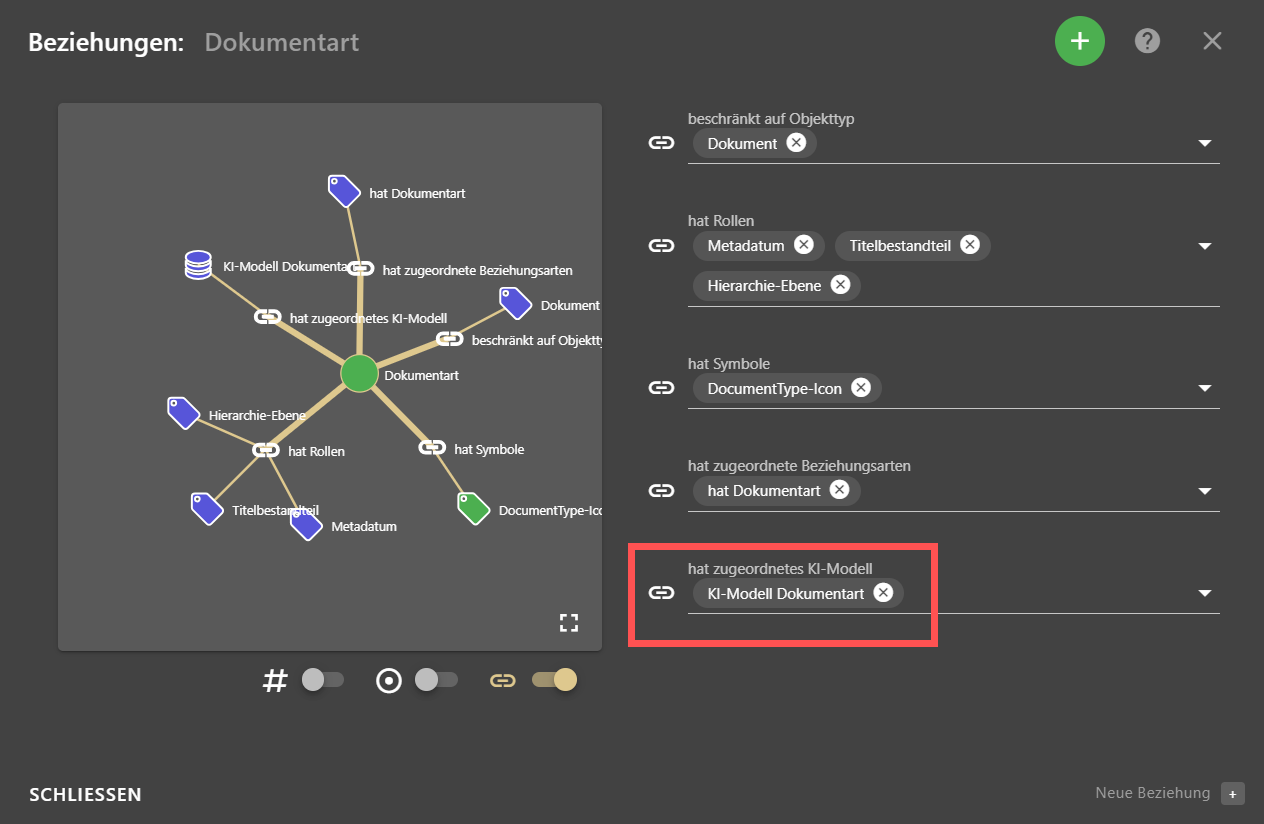Screen dimensions: 1264x824
Task: Remove the Hierarchie-Ebene chip
Action: tap(840, 285)
